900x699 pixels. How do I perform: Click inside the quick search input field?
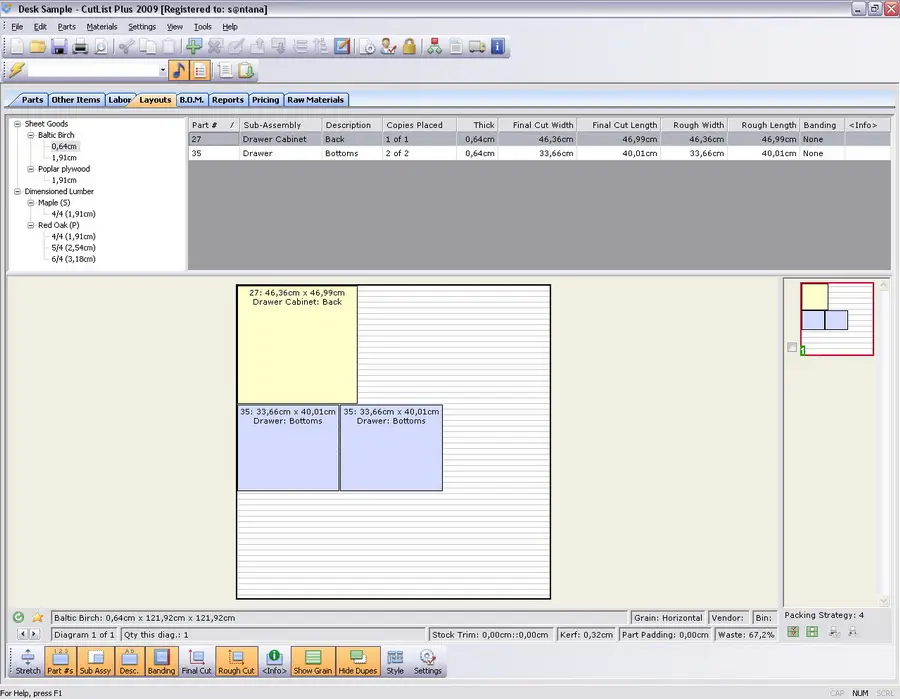[x=92, y=70]
